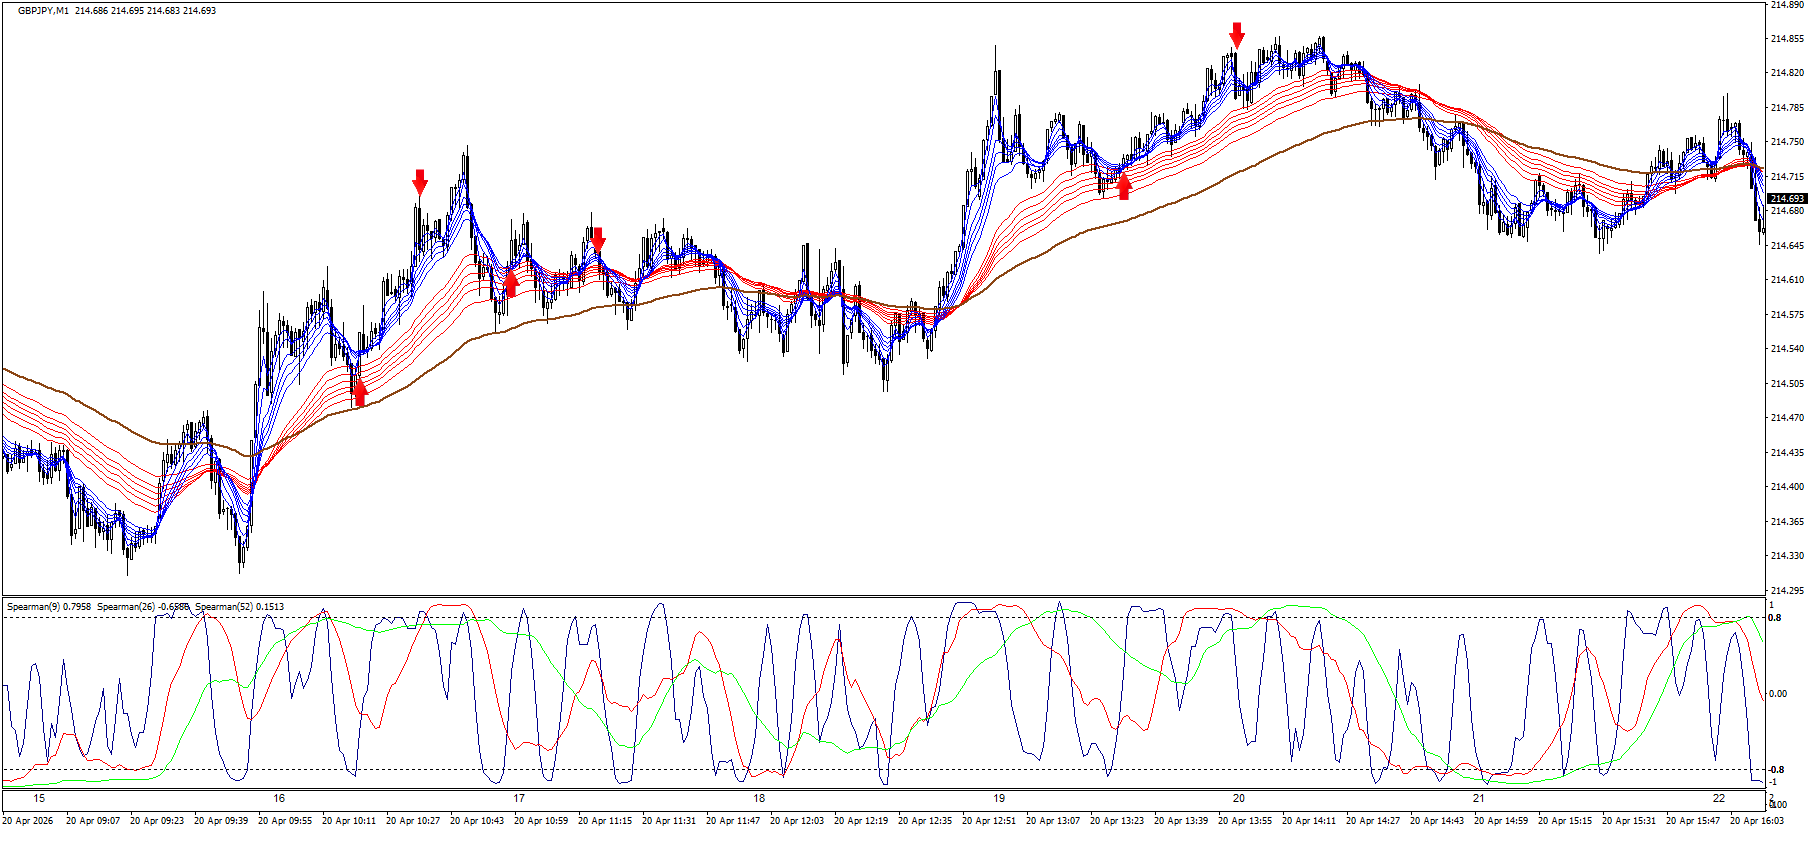
Task: Click the -0.8 level label on indicator scale
Action: coord(1776,769)
